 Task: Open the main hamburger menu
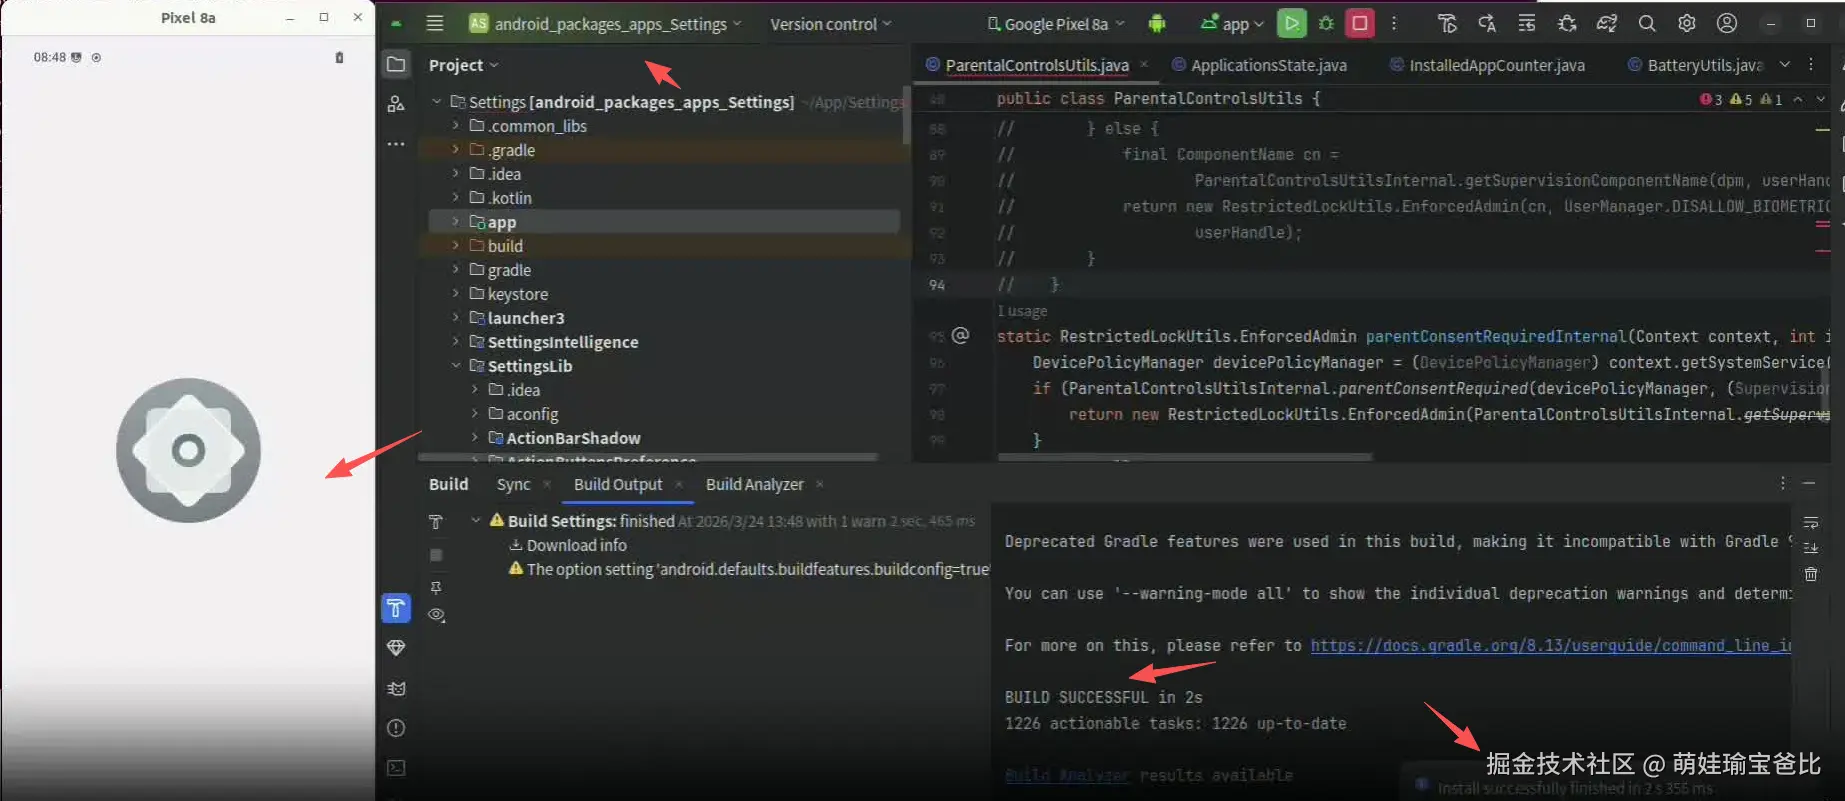coord(435,24)
